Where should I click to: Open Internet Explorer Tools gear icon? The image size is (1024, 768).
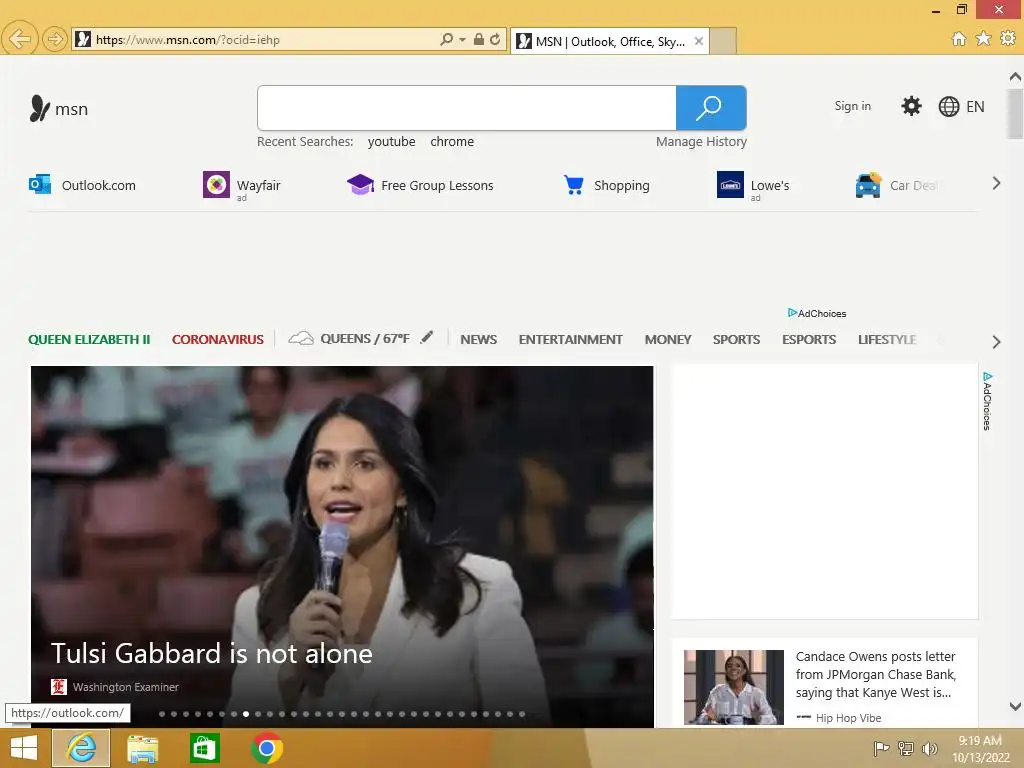point(1008,39)
